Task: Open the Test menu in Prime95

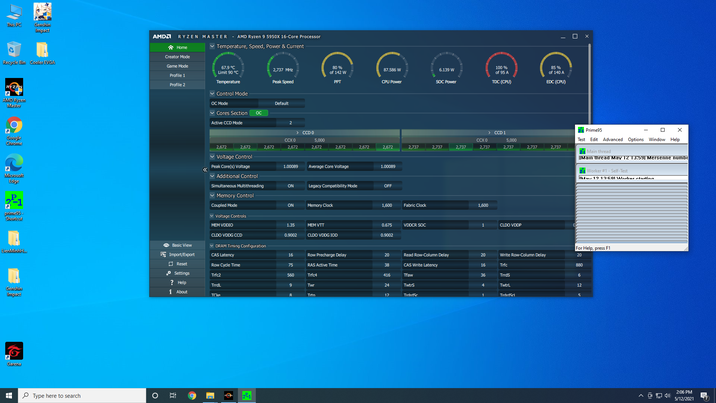Action: click(581, 140)
